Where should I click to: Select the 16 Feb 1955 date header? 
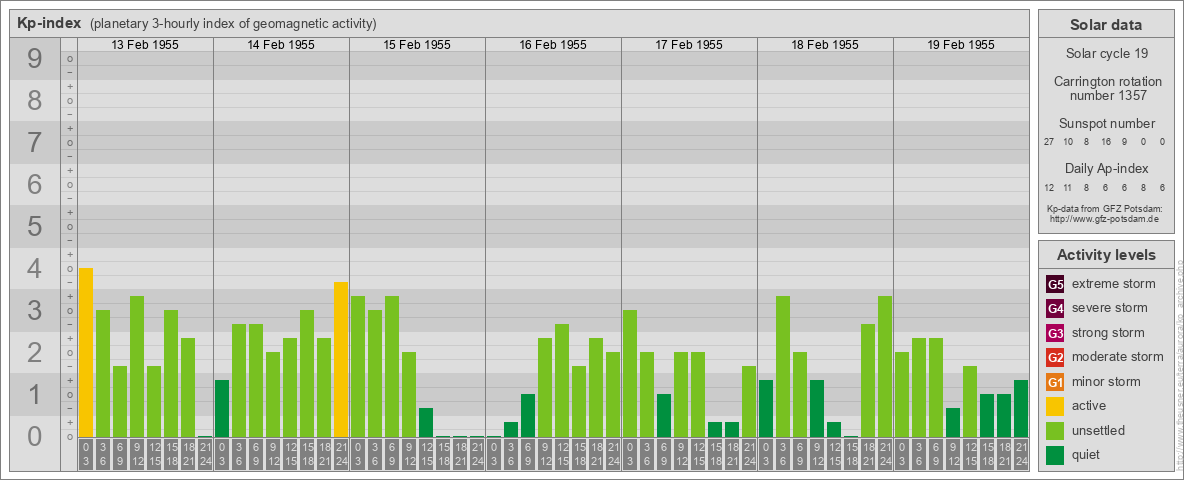[553, 45]
